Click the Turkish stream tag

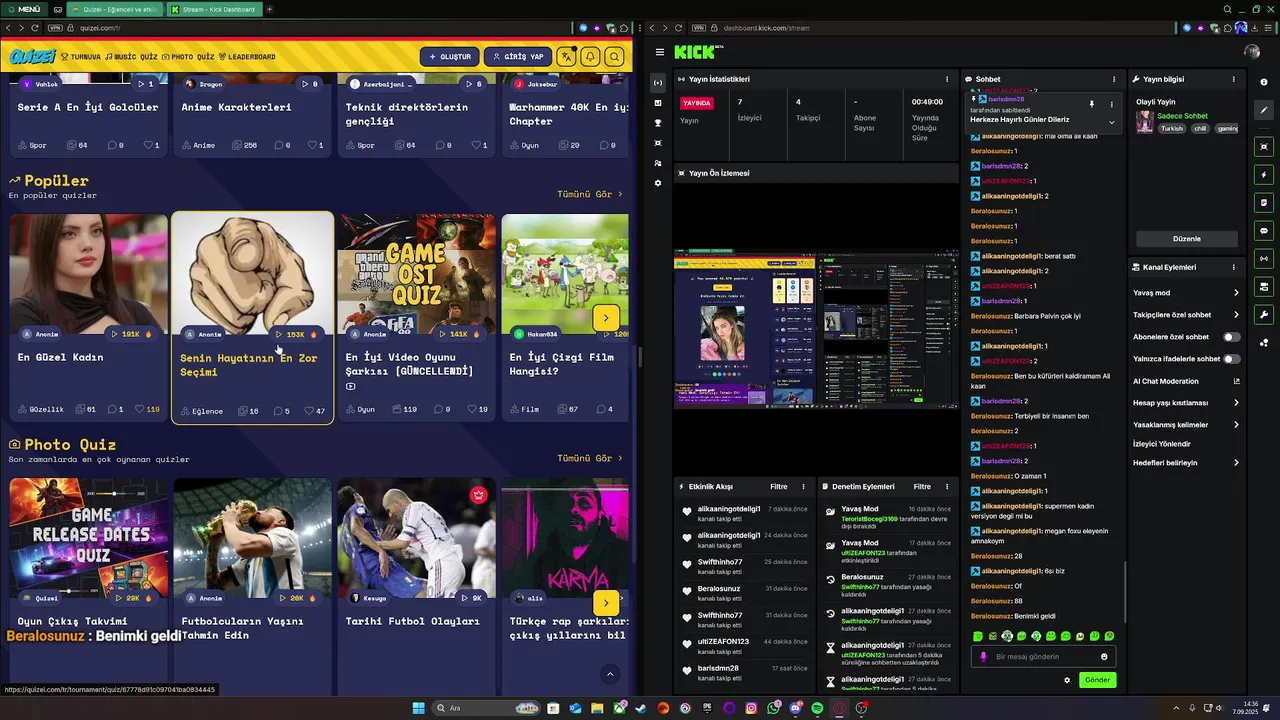[1171, 128]
